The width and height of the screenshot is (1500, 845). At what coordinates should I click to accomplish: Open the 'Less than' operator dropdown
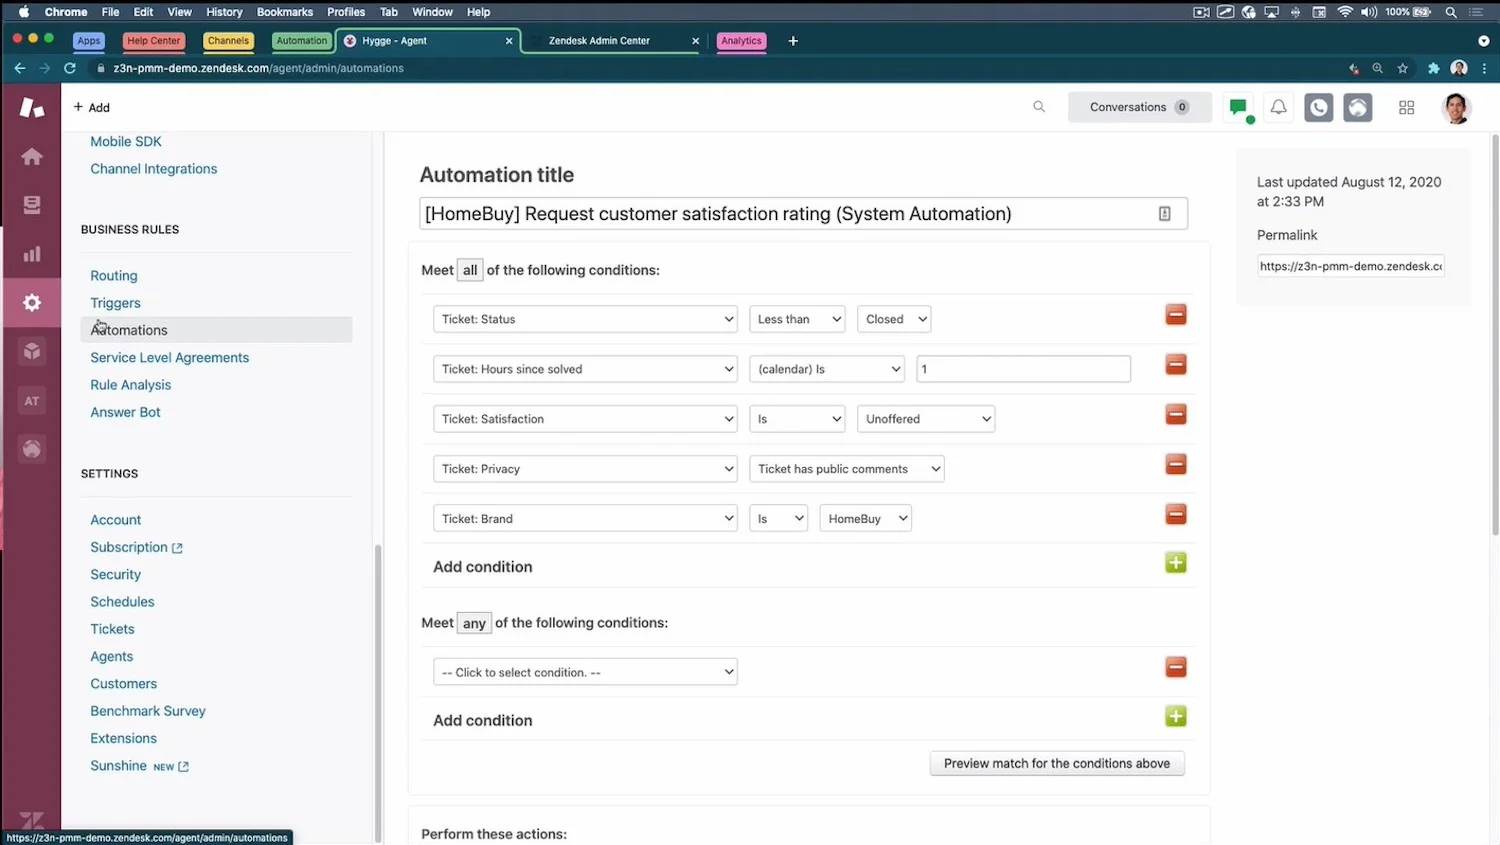tap(797, 319)
